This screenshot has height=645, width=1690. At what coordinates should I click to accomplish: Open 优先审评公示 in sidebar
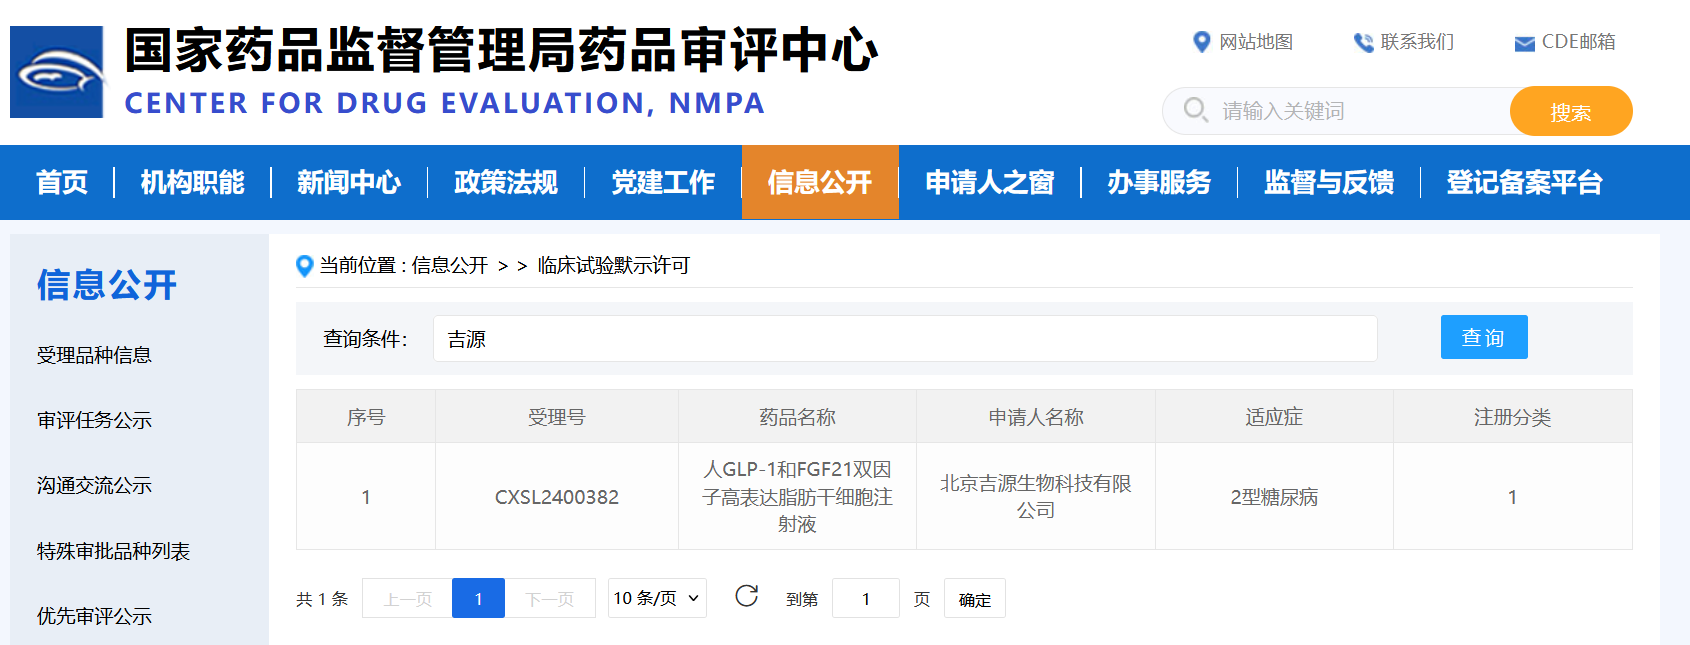tap(94, 616)
